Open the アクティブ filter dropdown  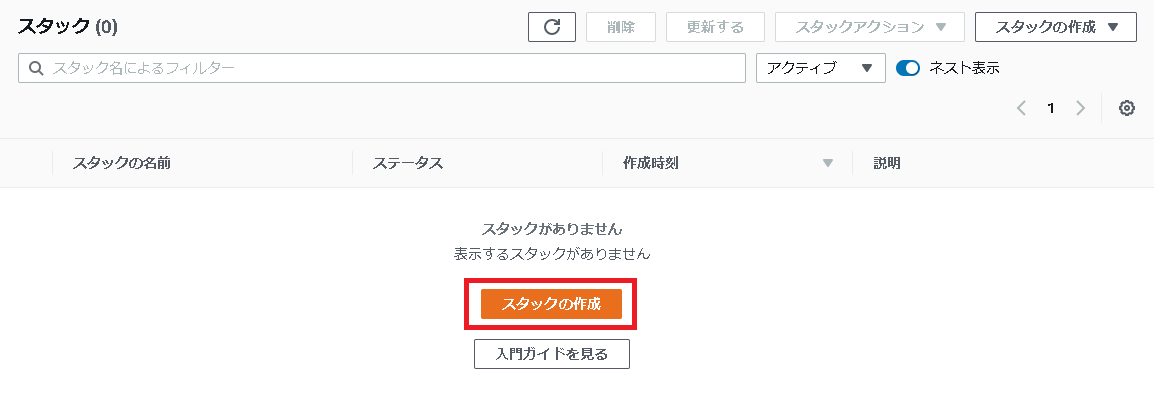pos(821,68)
